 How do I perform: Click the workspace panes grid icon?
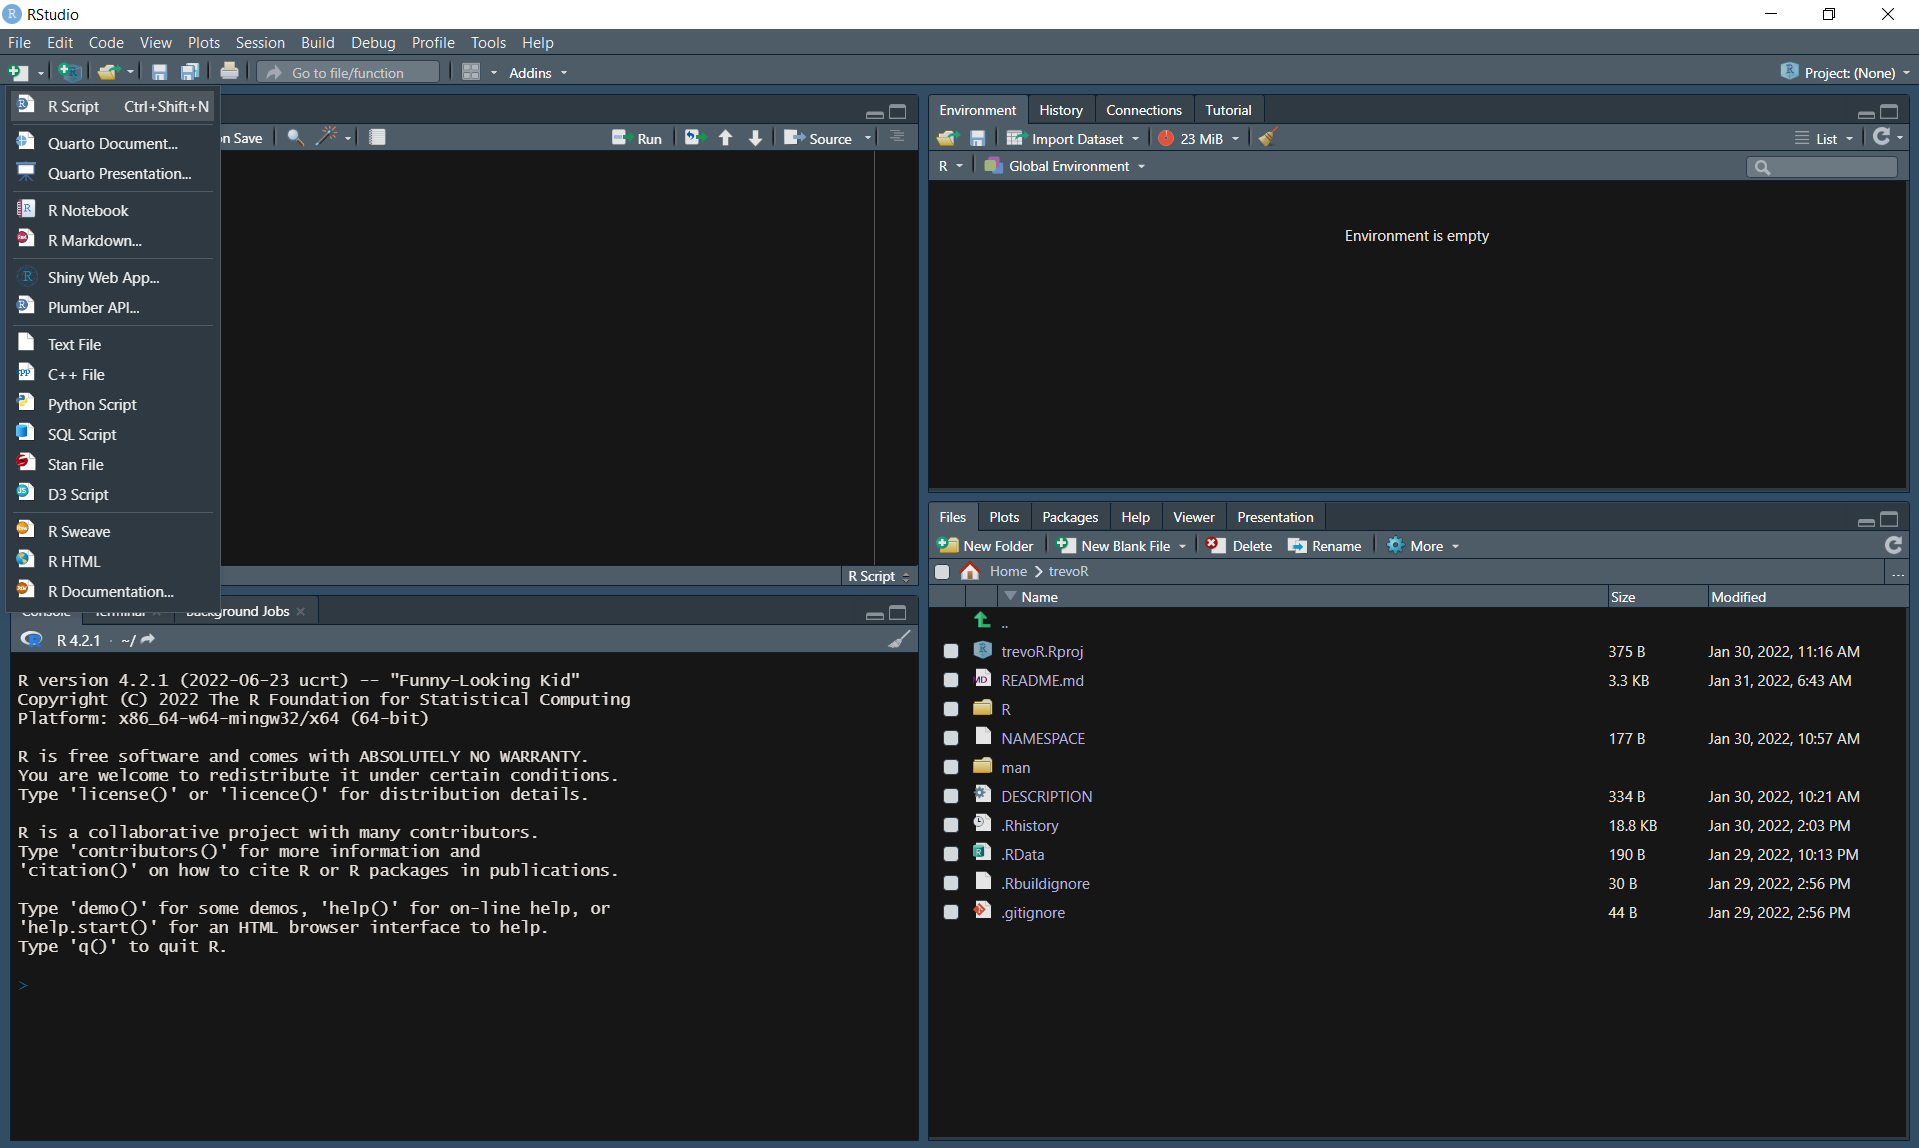click(471, 72)
